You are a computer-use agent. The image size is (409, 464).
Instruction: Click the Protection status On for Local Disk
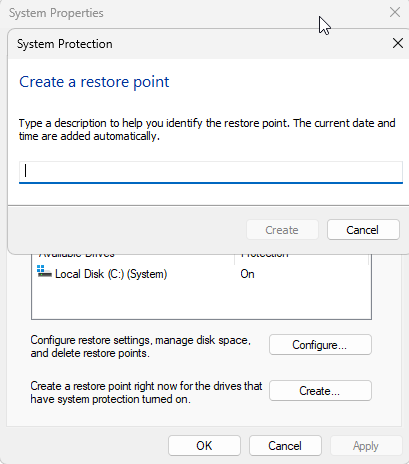pyautogui.click(x=247, y=274)
